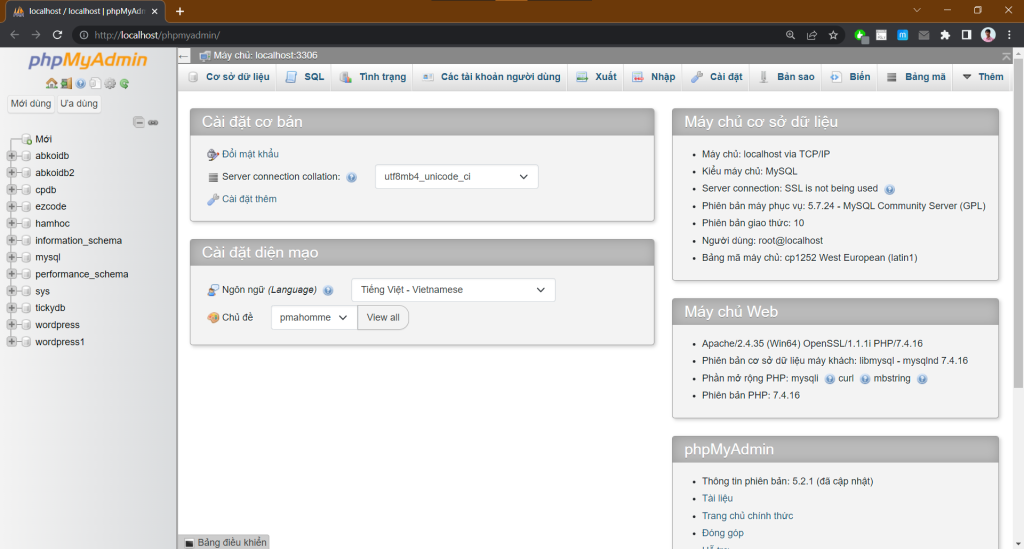
Task: Click the page vertical scrollbar thumb
Action: [1018, 222]
